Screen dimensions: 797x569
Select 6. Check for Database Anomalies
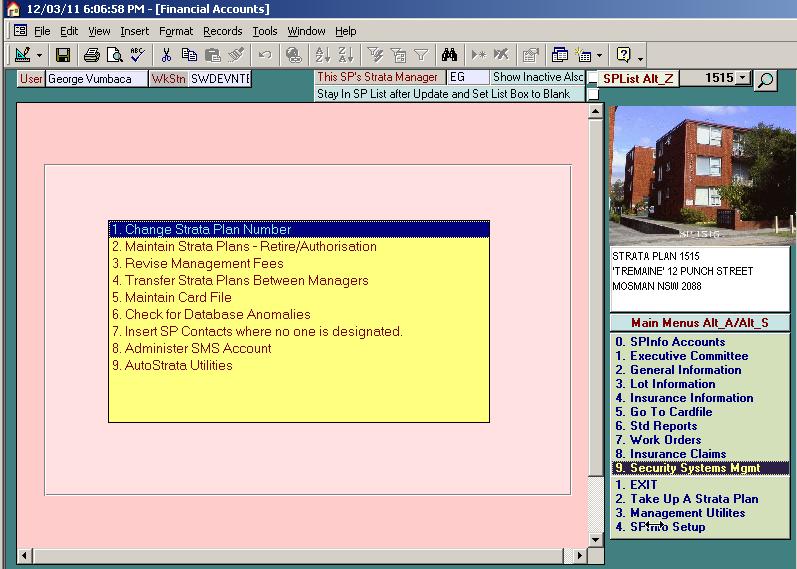pos(217,314)
